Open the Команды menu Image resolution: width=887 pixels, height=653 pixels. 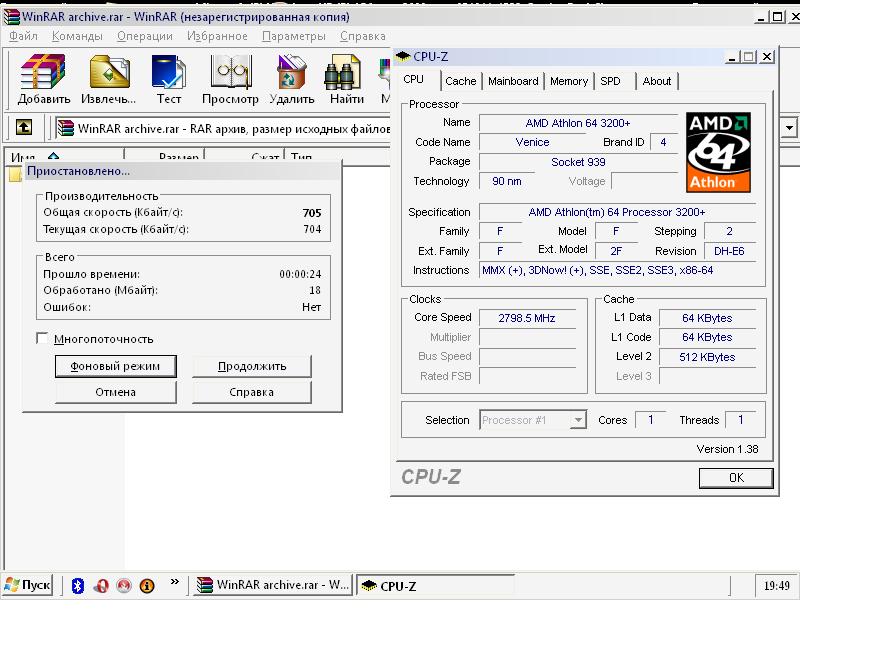pos(77,36)
